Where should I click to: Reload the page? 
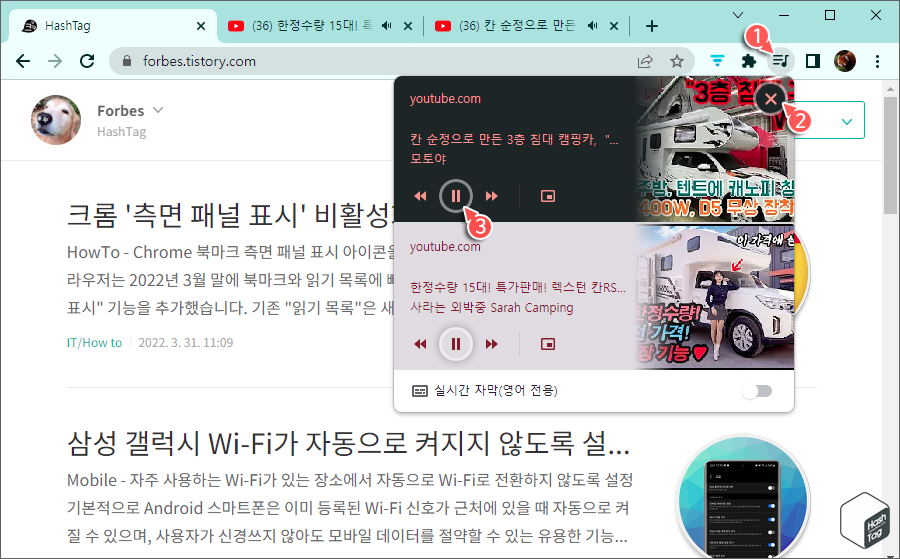(x=87, y=61)
